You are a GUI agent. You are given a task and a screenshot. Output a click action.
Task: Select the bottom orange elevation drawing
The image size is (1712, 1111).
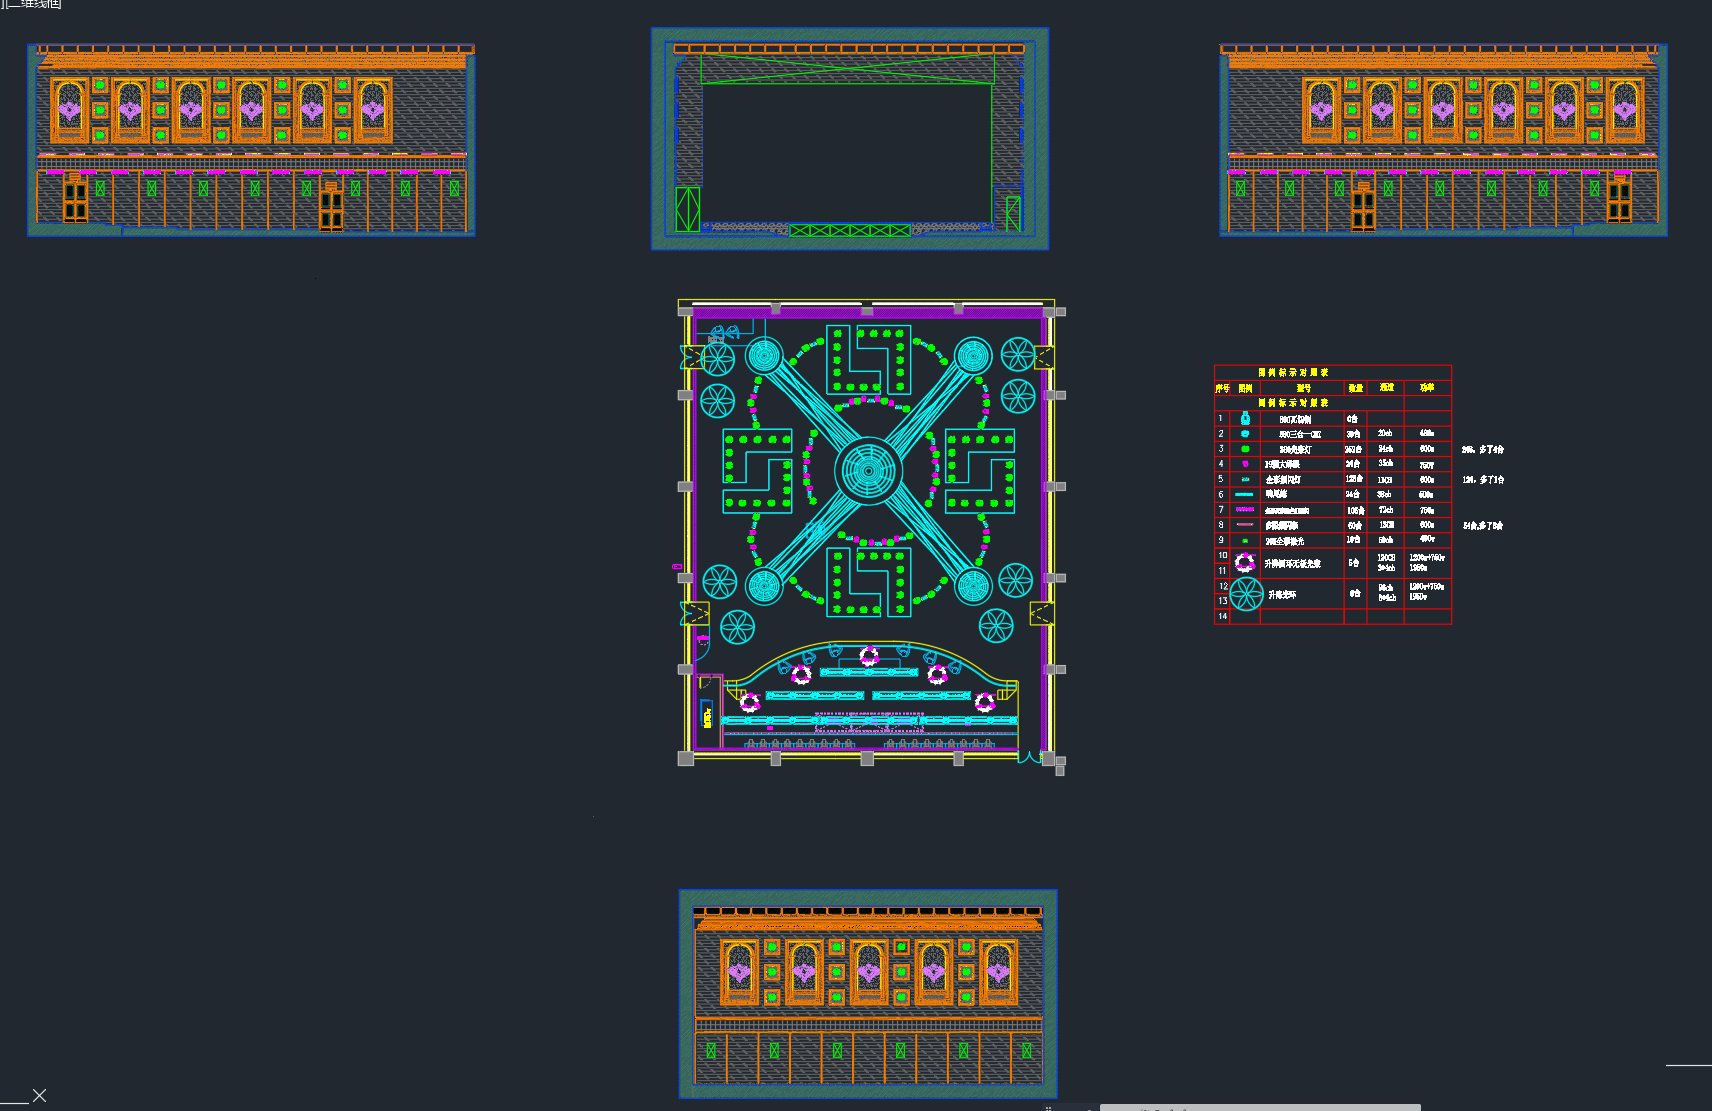[868, 994]
